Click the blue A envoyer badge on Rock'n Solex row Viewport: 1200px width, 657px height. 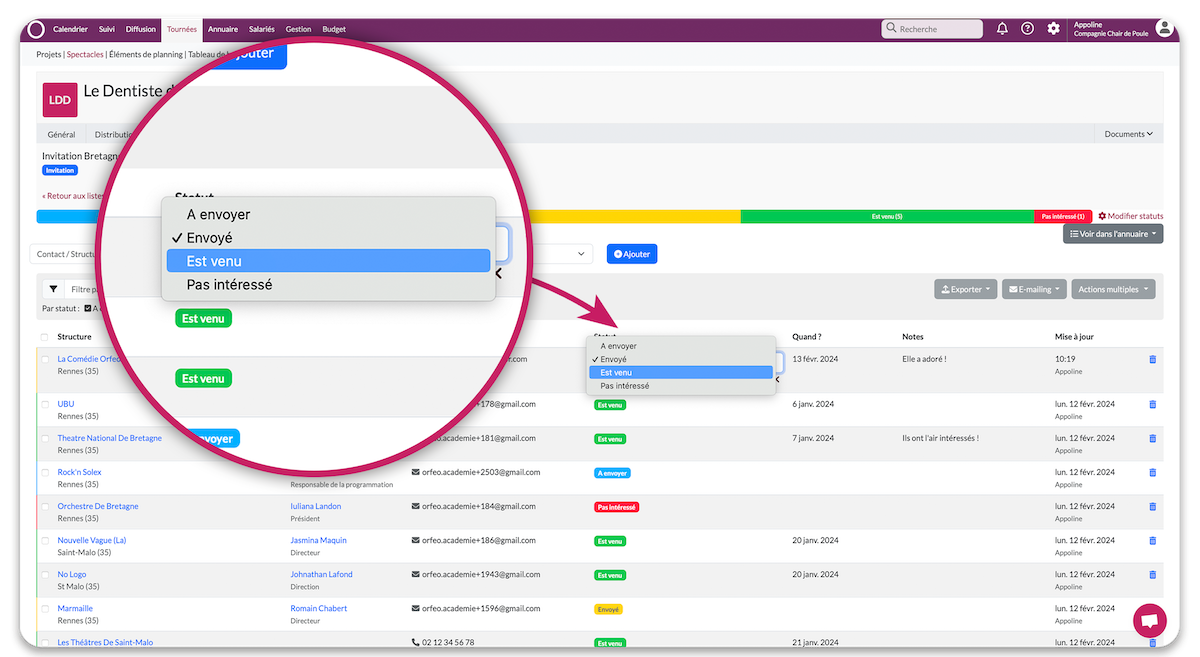(612, 473)
